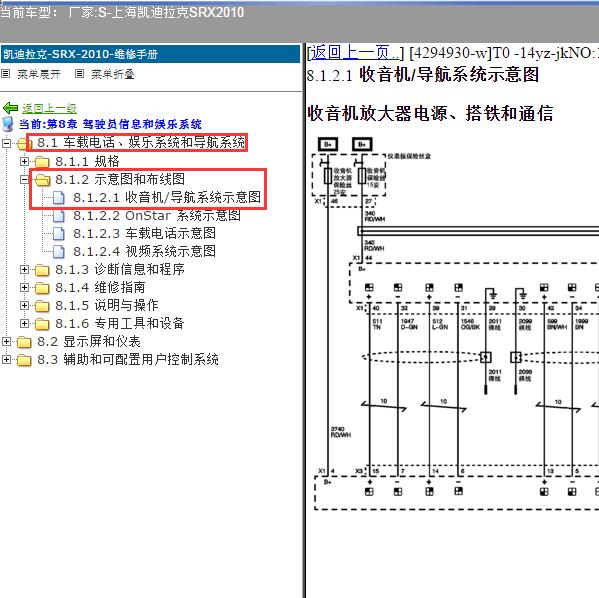The height and width of the screenshot is (598, 599).
Task: Select 8.1.2 示意图和布线图 item
Action: tap(120, 179)
